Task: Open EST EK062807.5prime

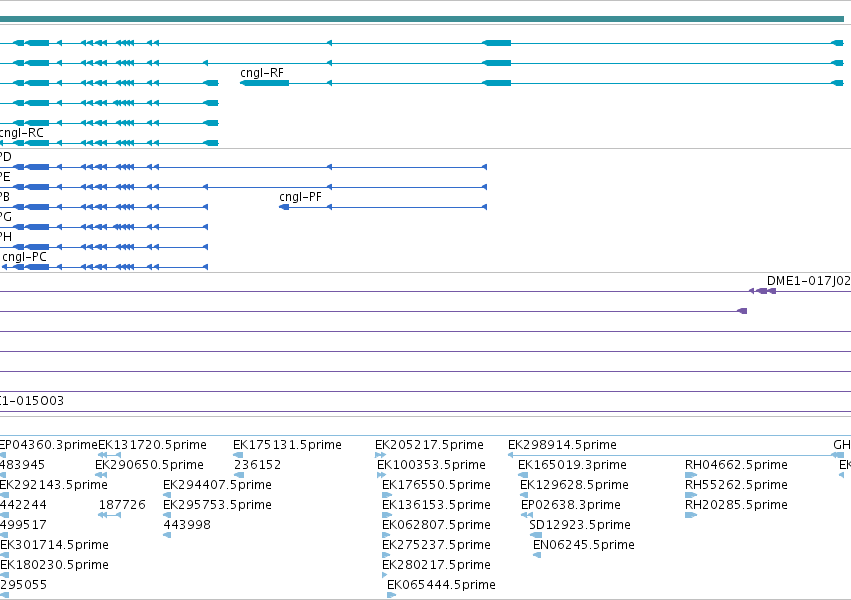Action: coord(436,525)
